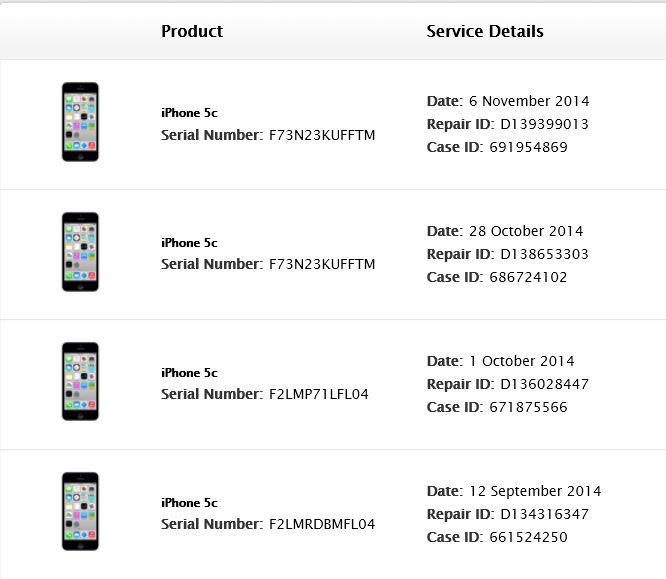The height and width of the screenshot is (579, 666).
Task: Select Repair ID D138653303
Action: click(544, 254)
